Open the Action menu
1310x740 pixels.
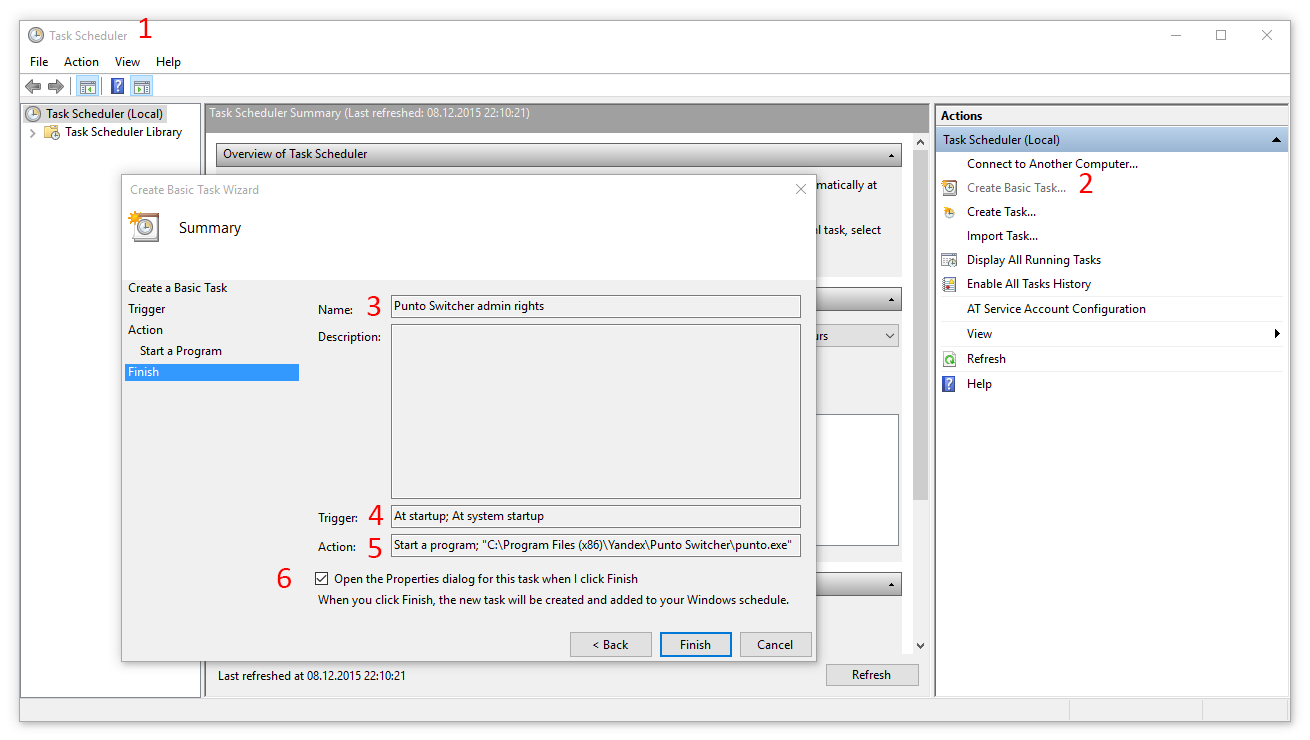coord(81,62)
